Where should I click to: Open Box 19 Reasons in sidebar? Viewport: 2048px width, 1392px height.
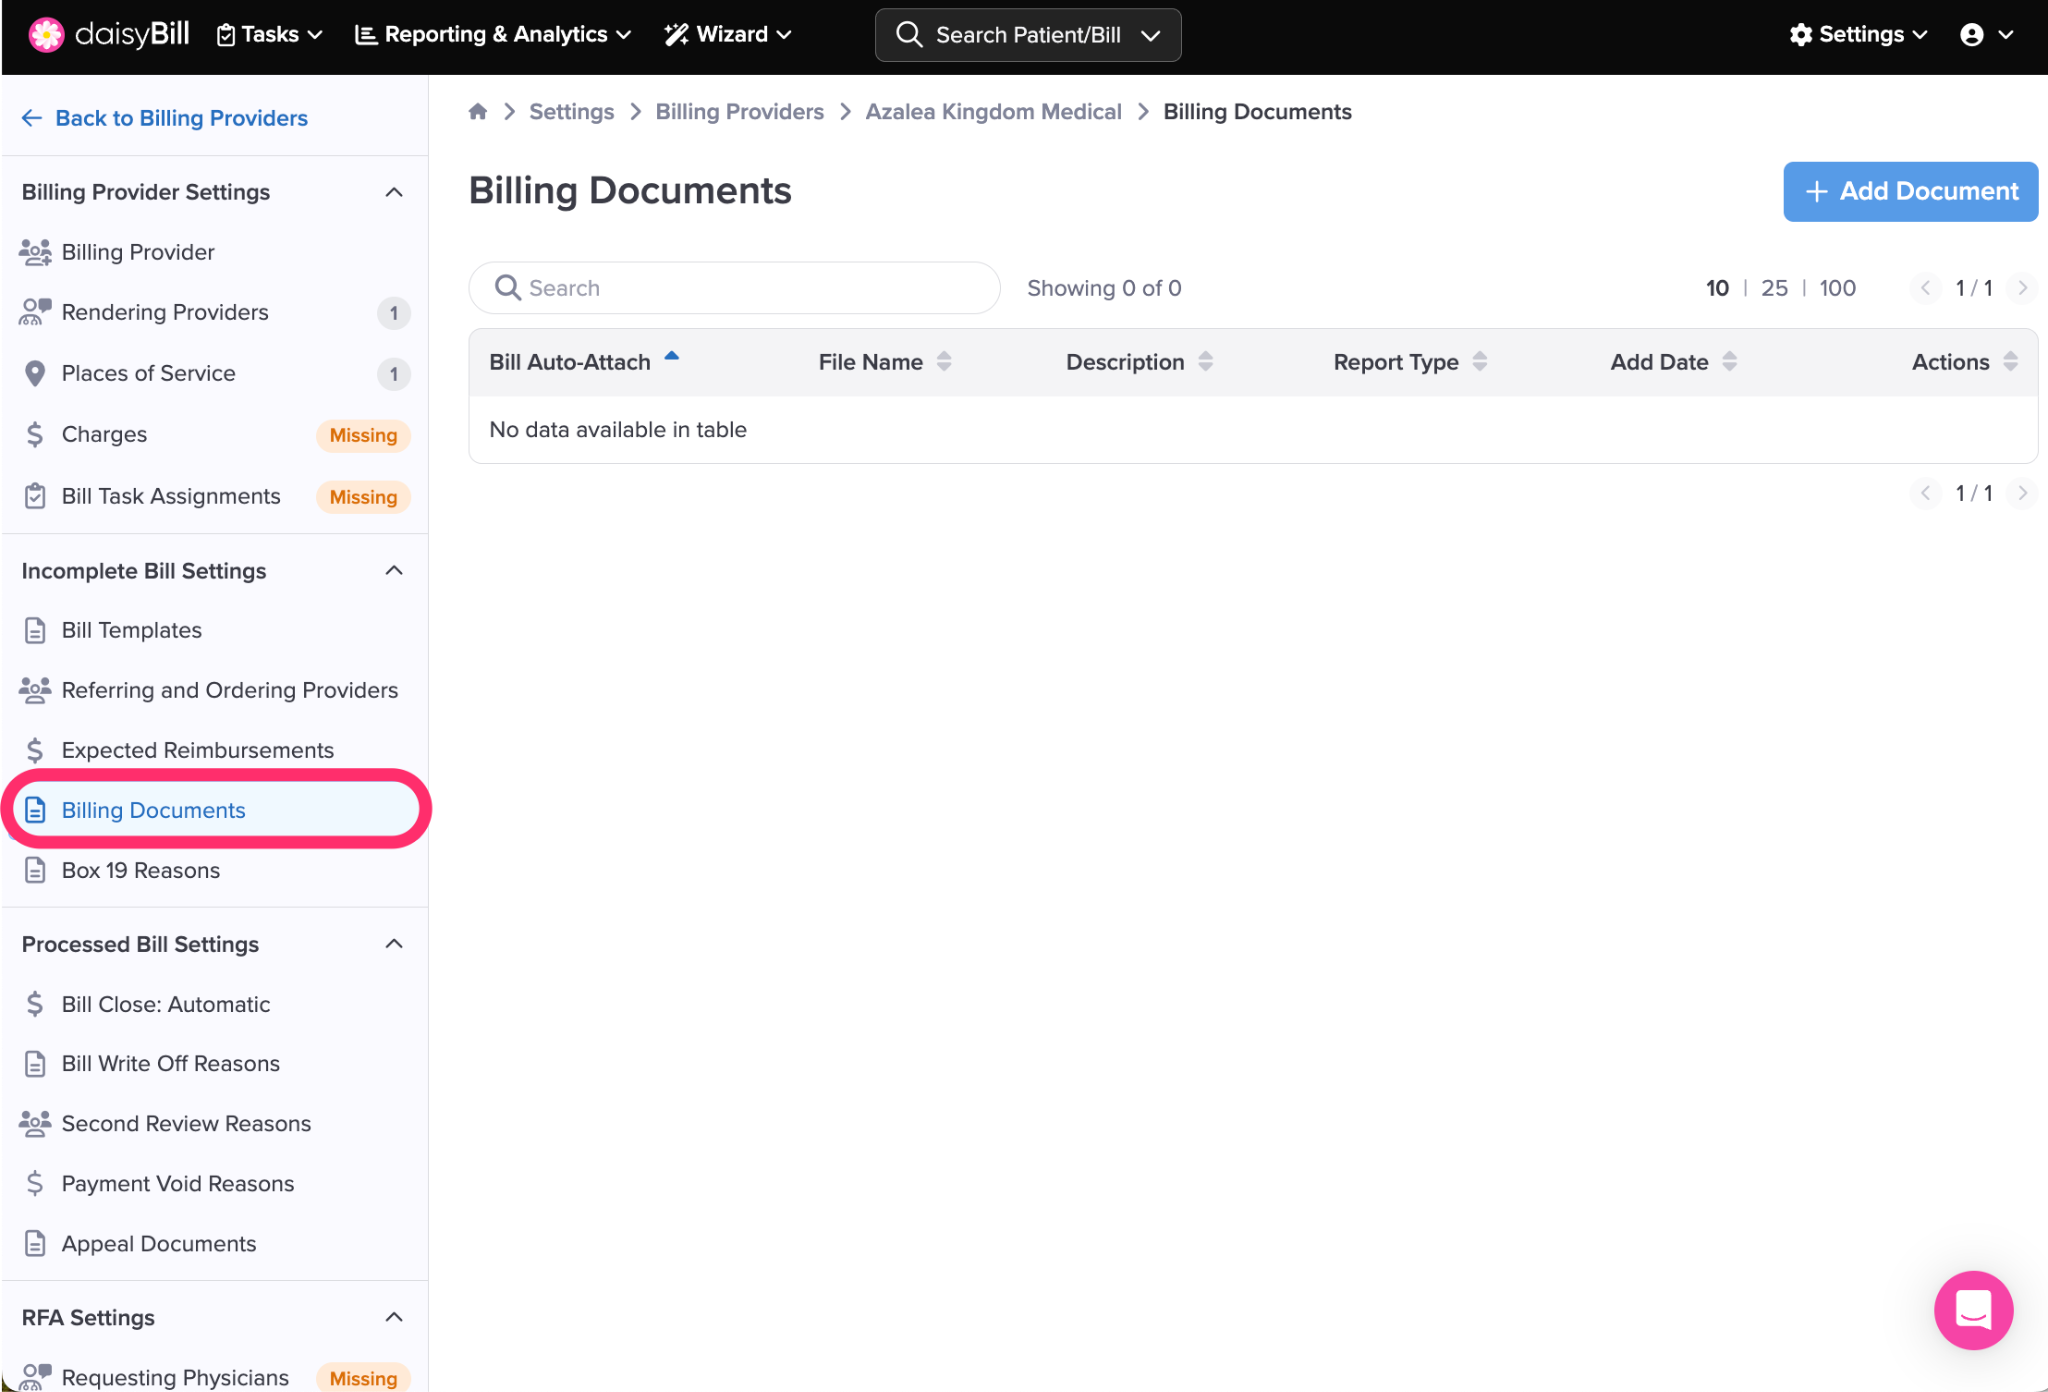[140, 870]
